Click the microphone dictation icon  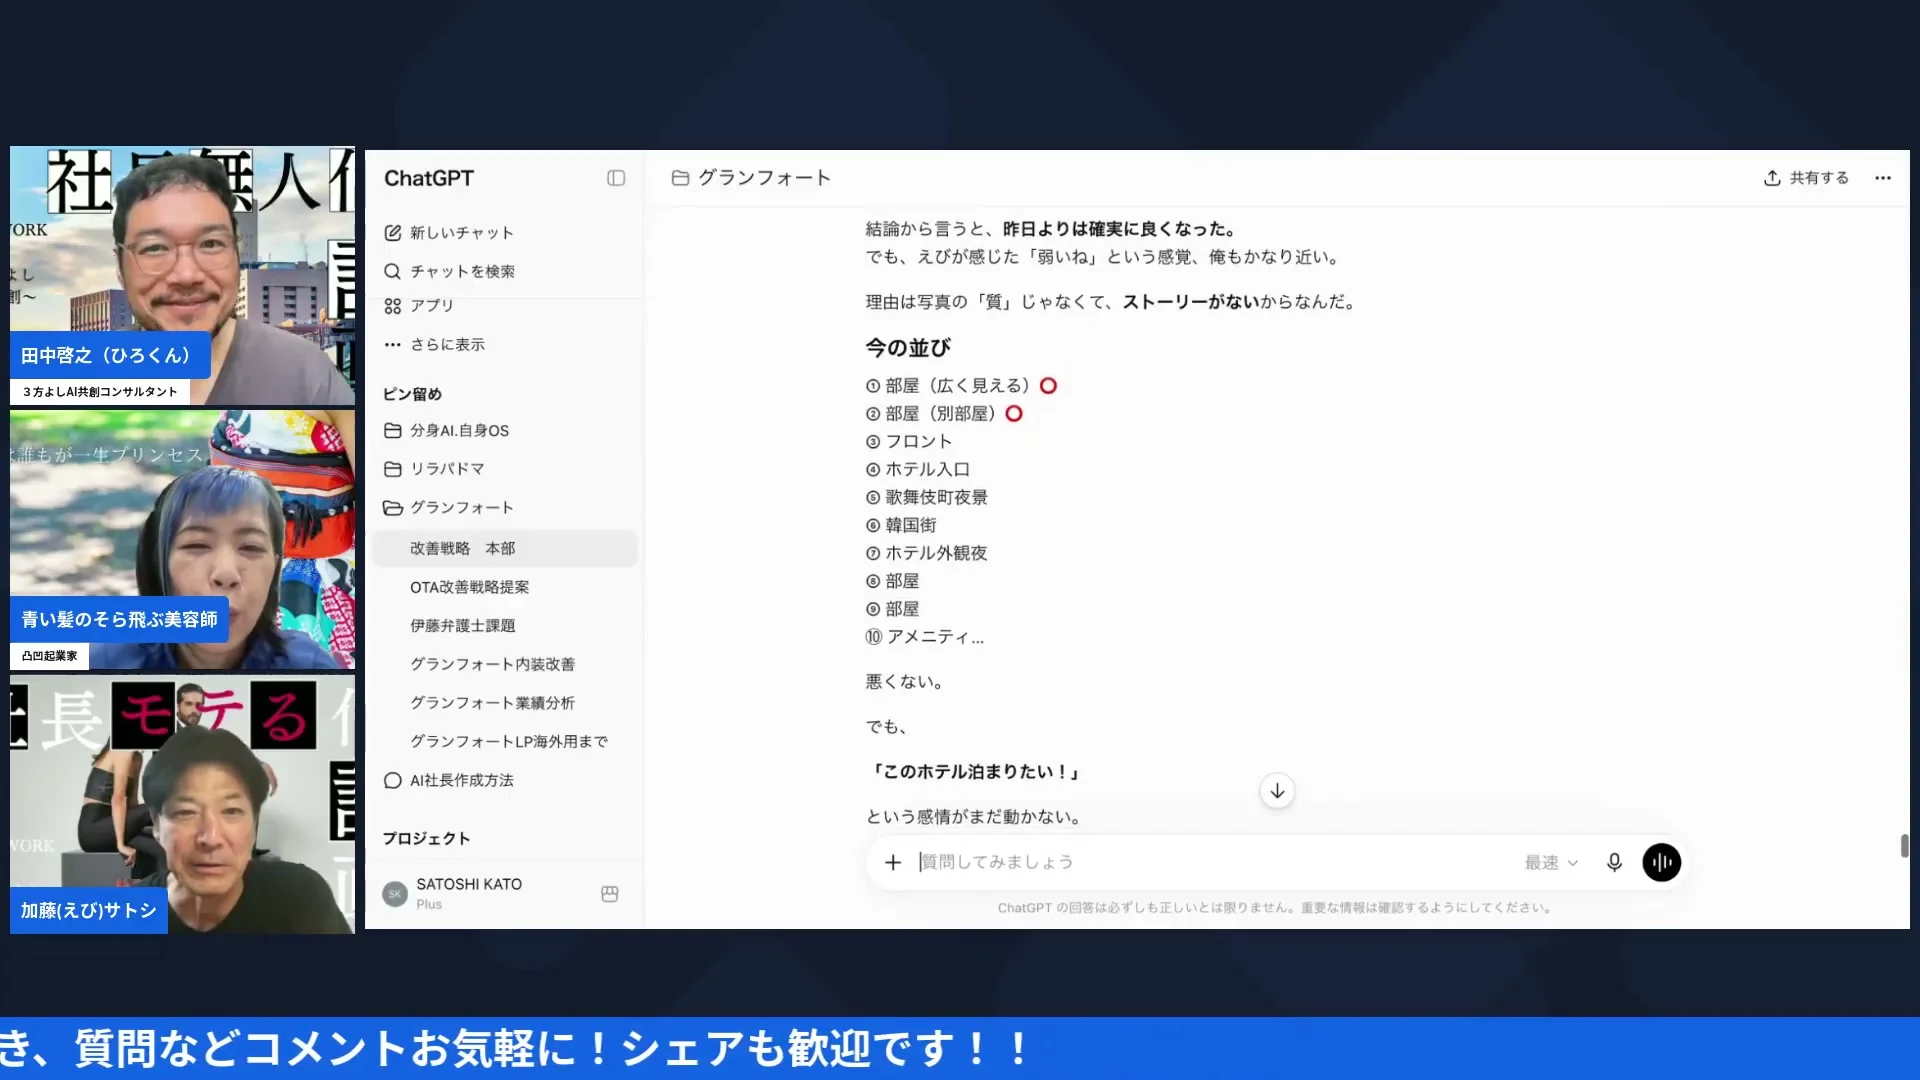coord(1614,862)
